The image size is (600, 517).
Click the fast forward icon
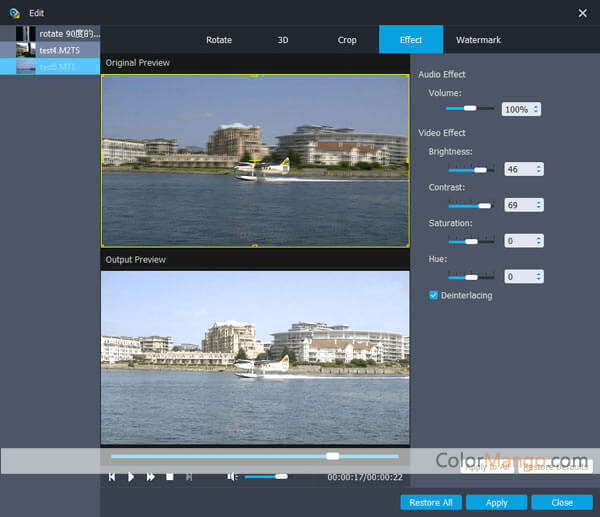[x=151, y=477]
